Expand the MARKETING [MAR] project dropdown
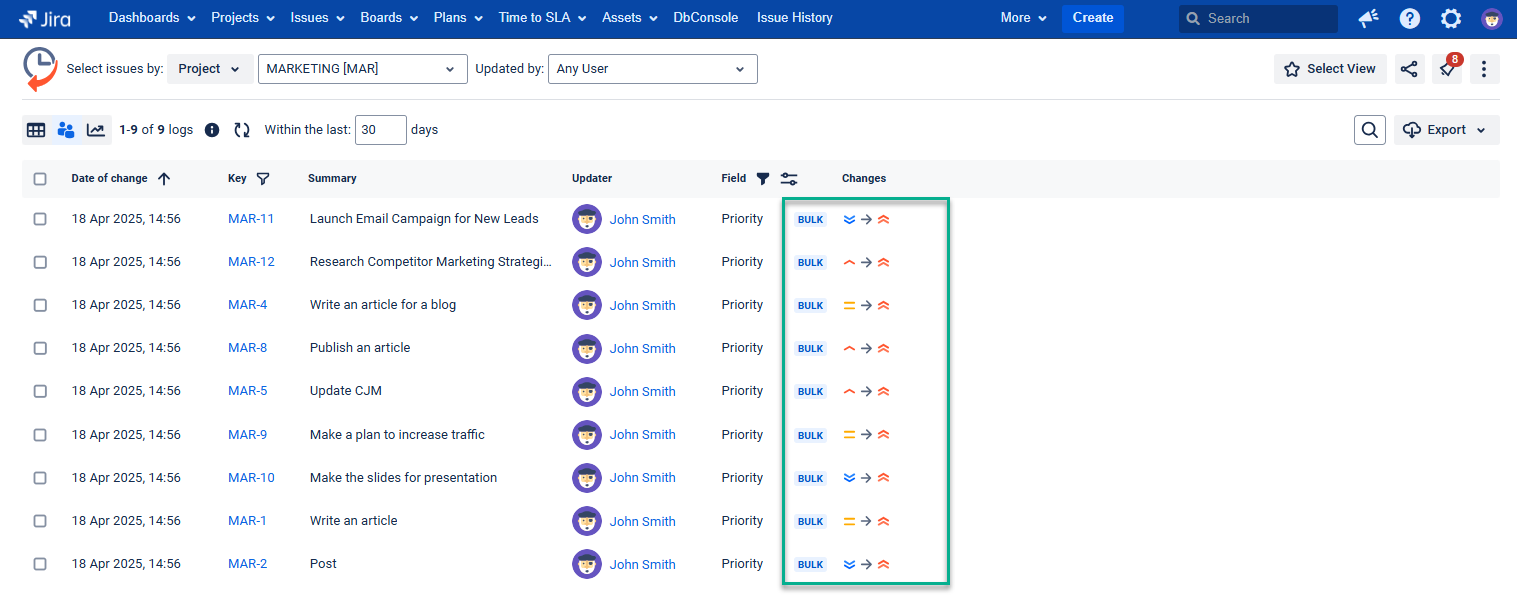1517x598 pixels. pos(363,69)
